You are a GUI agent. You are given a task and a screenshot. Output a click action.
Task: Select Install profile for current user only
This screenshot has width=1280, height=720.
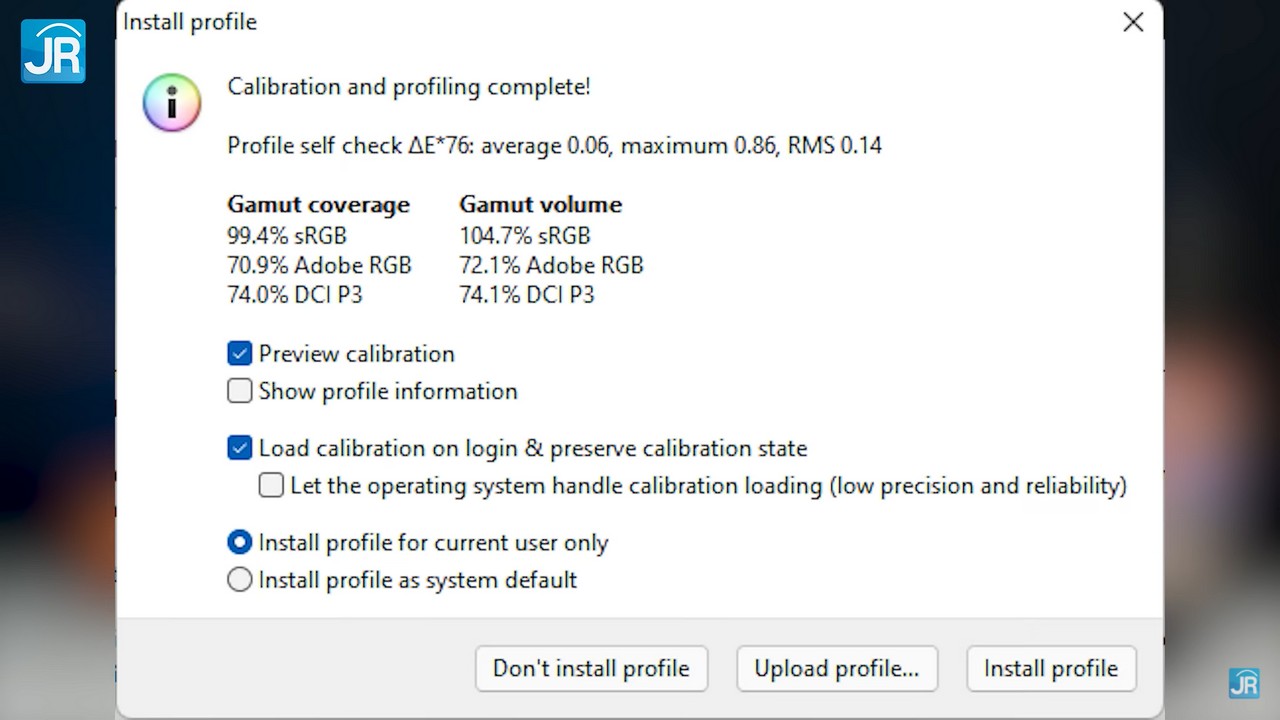(x=240, y=543)
